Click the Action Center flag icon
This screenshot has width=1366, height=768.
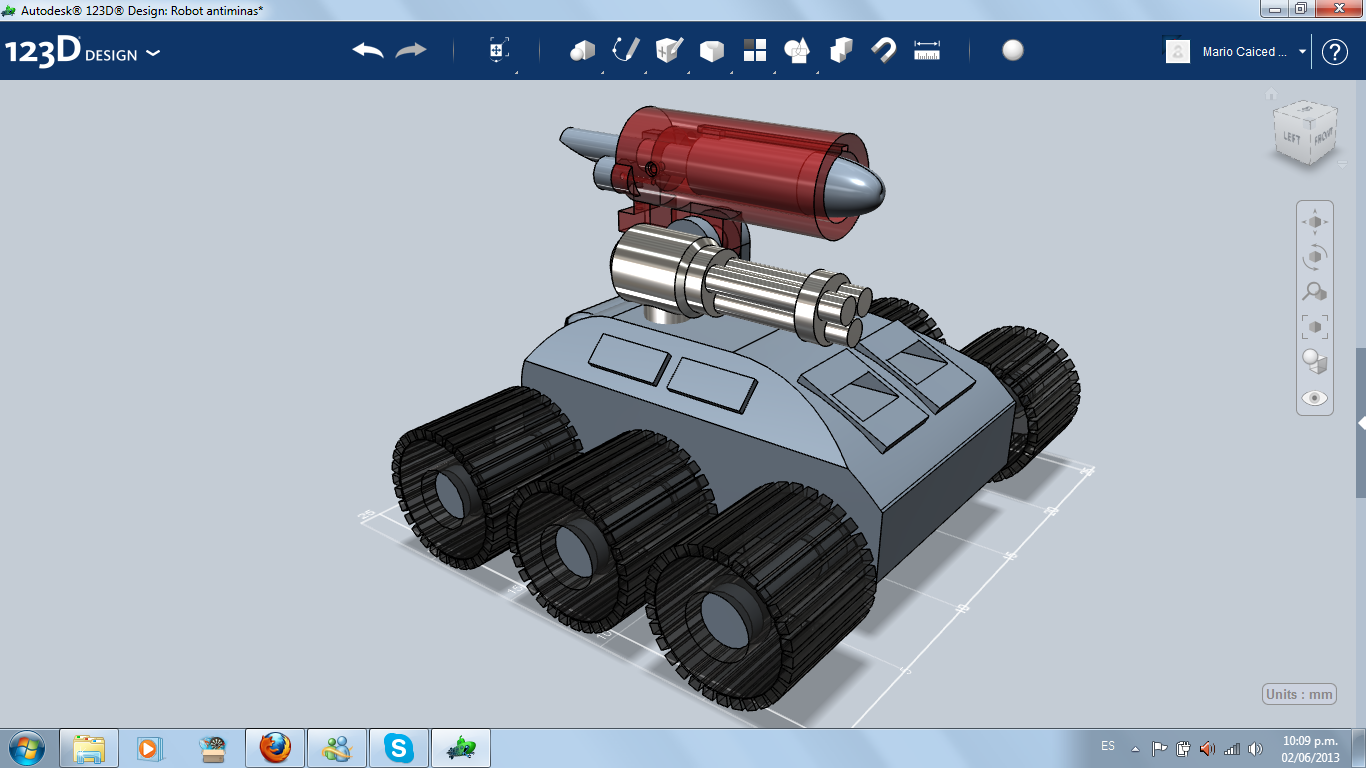pos(1160,748)
